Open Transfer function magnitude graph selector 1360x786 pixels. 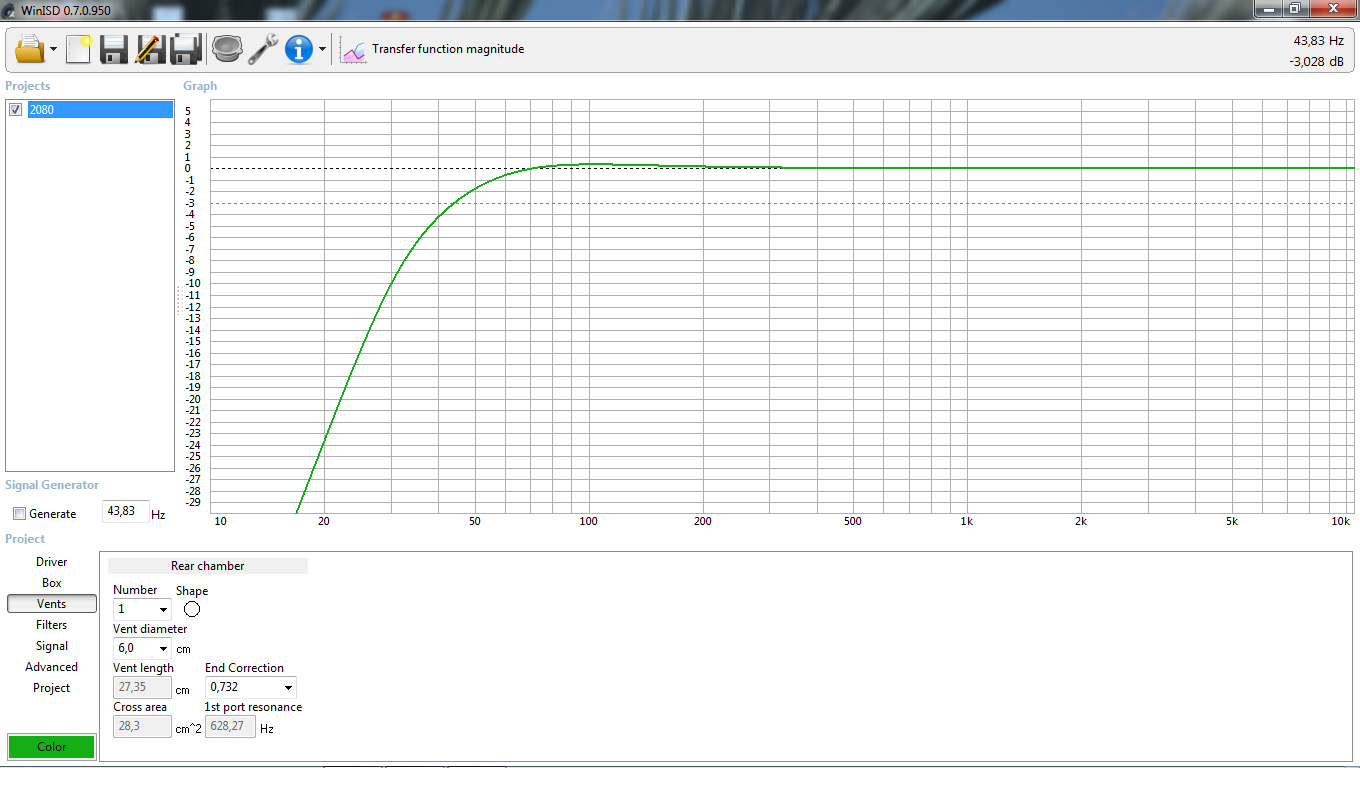(447, 49)
